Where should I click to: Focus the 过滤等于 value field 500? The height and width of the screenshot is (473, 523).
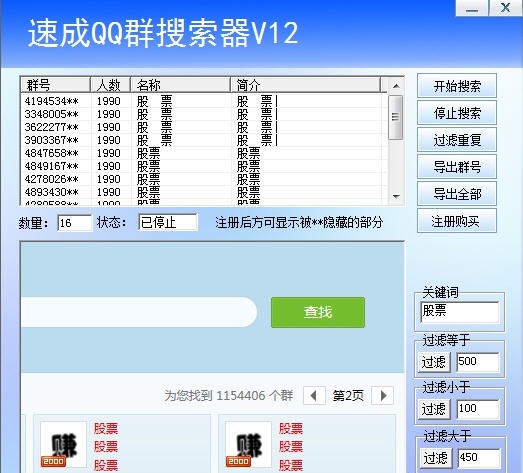click(x=478, y=362)
